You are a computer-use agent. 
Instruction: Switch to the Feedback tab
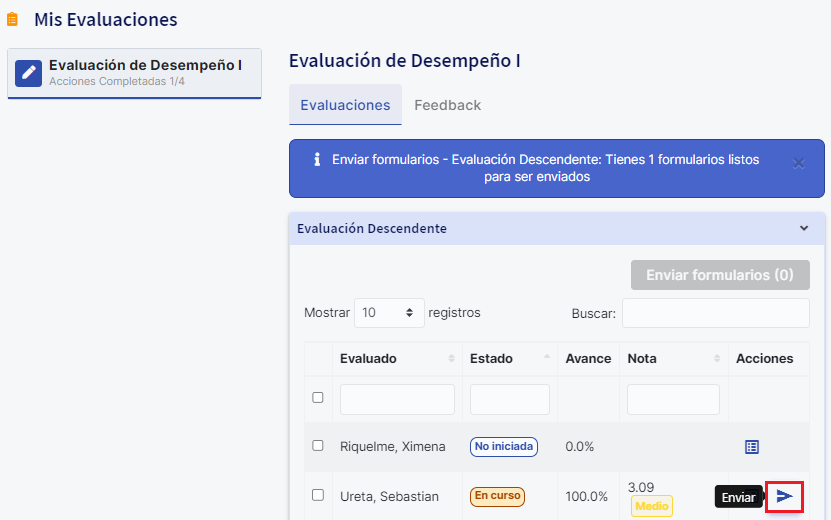coord(447,105)
